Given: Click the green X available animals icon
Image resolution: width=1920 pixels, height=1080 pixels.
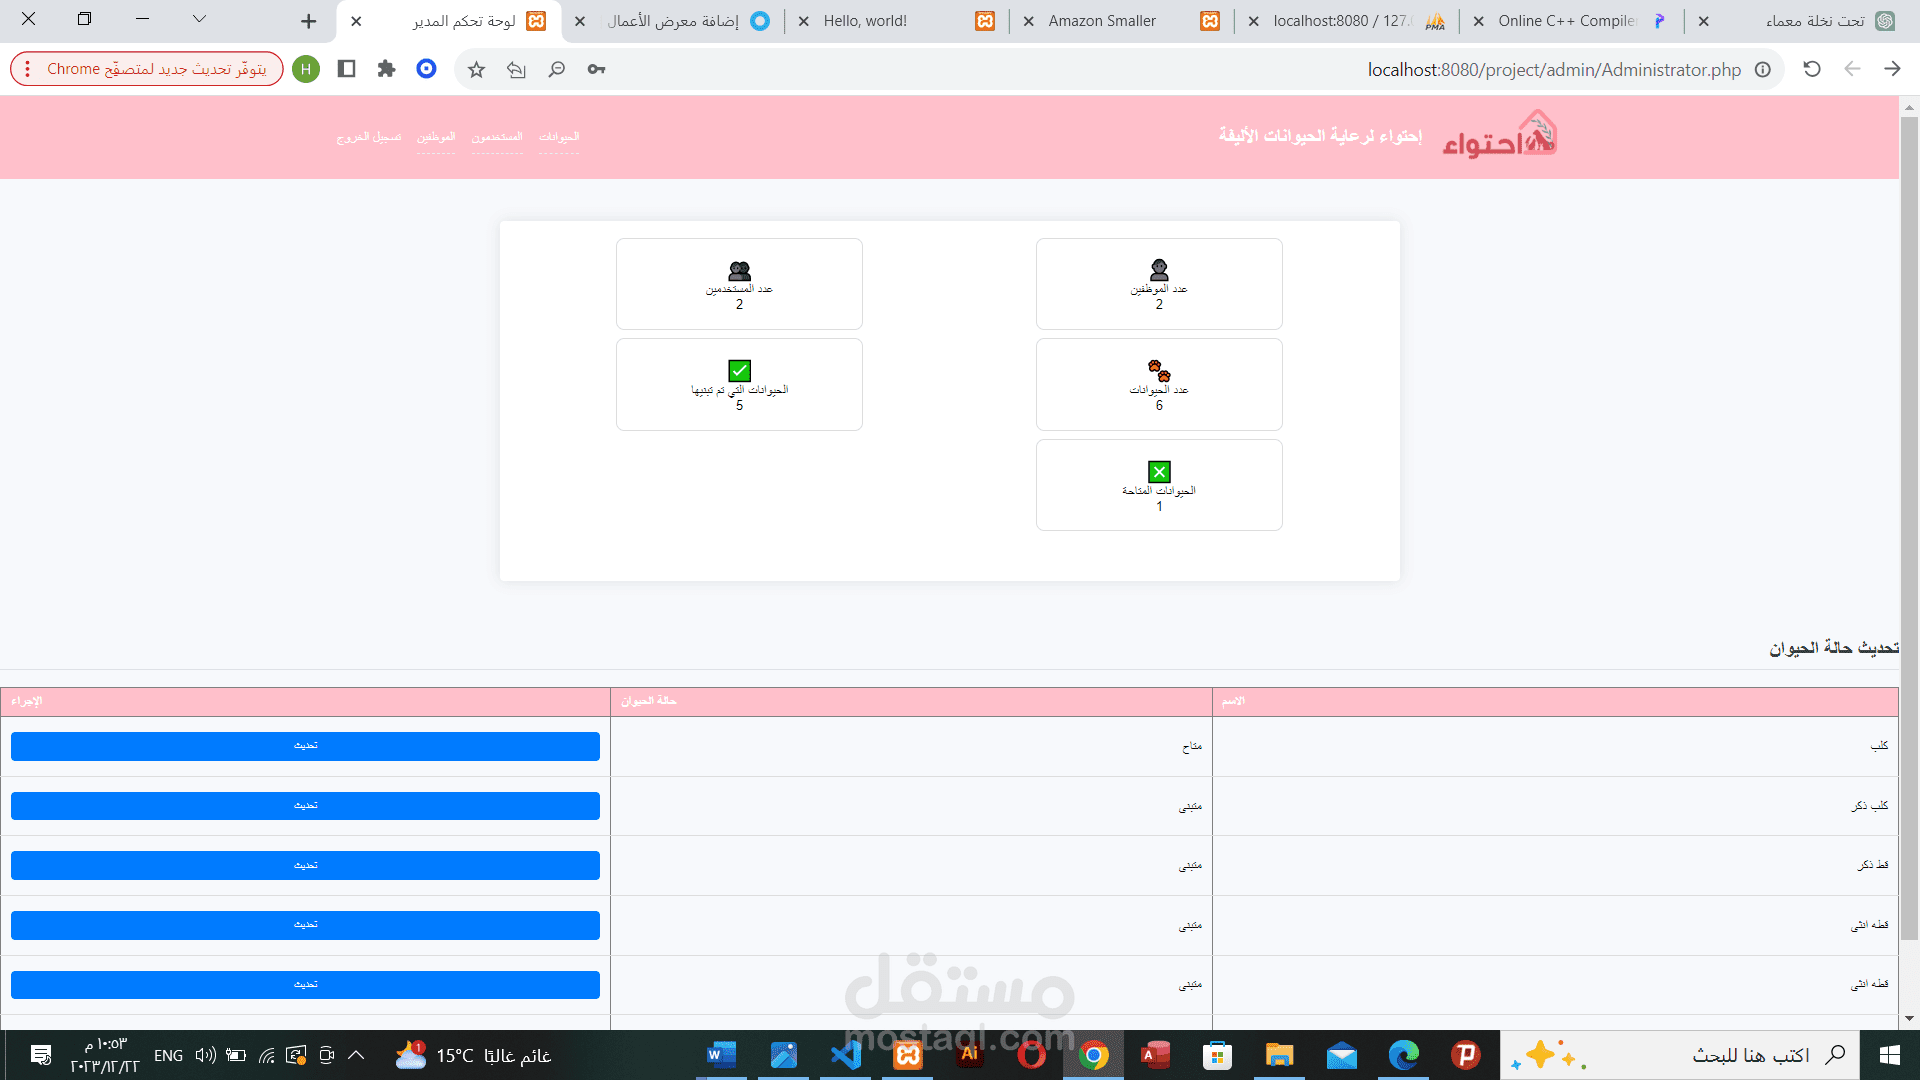Looking at the screenshot, I should (x=1159, y=472).
